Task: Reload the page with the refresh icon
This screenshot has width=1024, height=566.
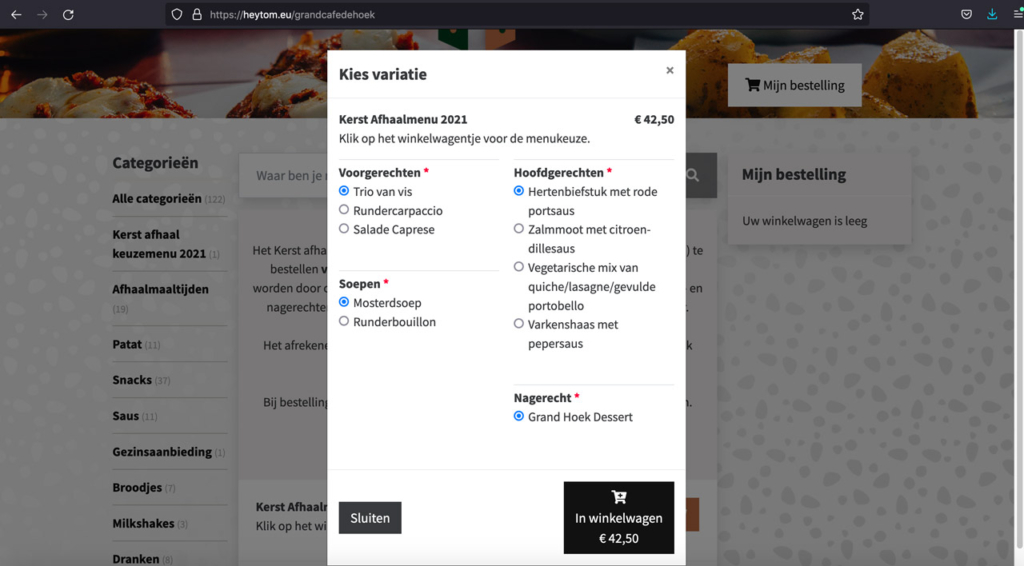Action: [68, 14]
